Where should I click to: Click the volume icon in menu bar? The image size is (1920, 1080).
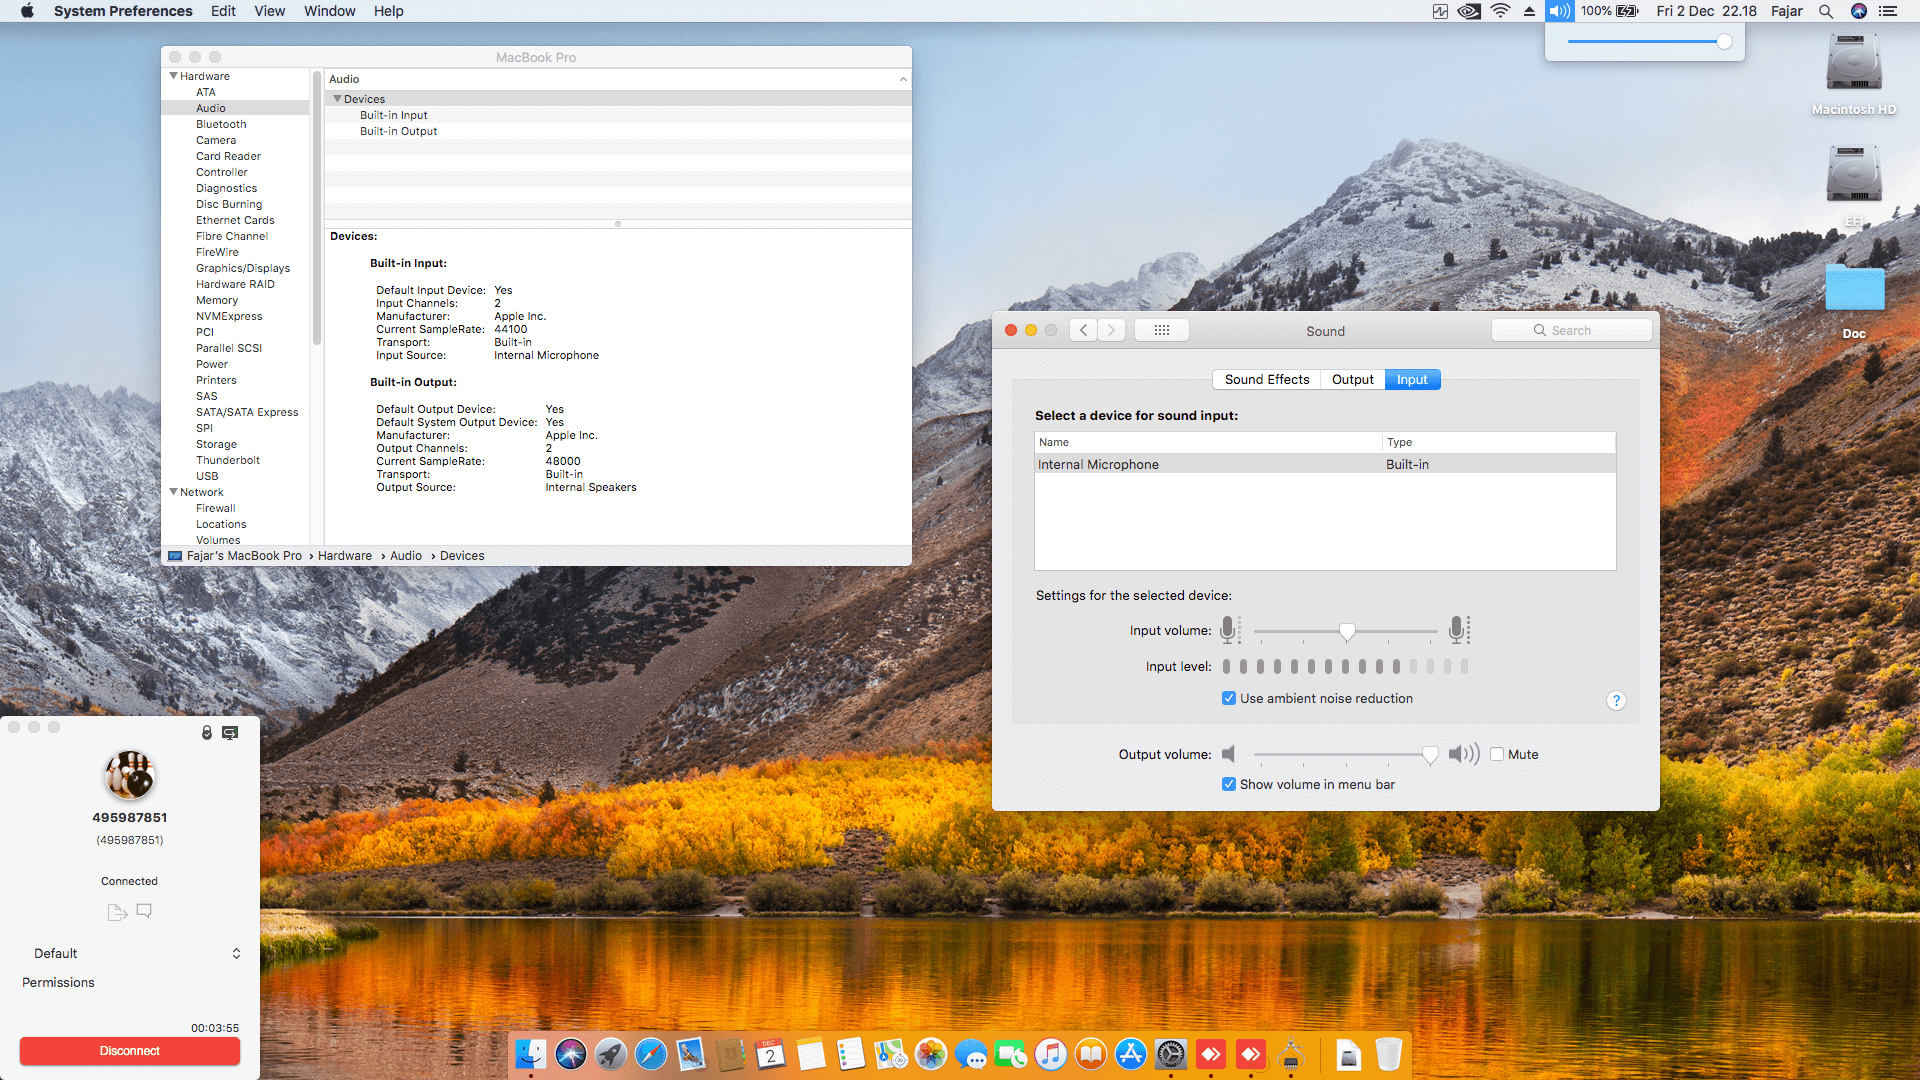point(1558,11)
